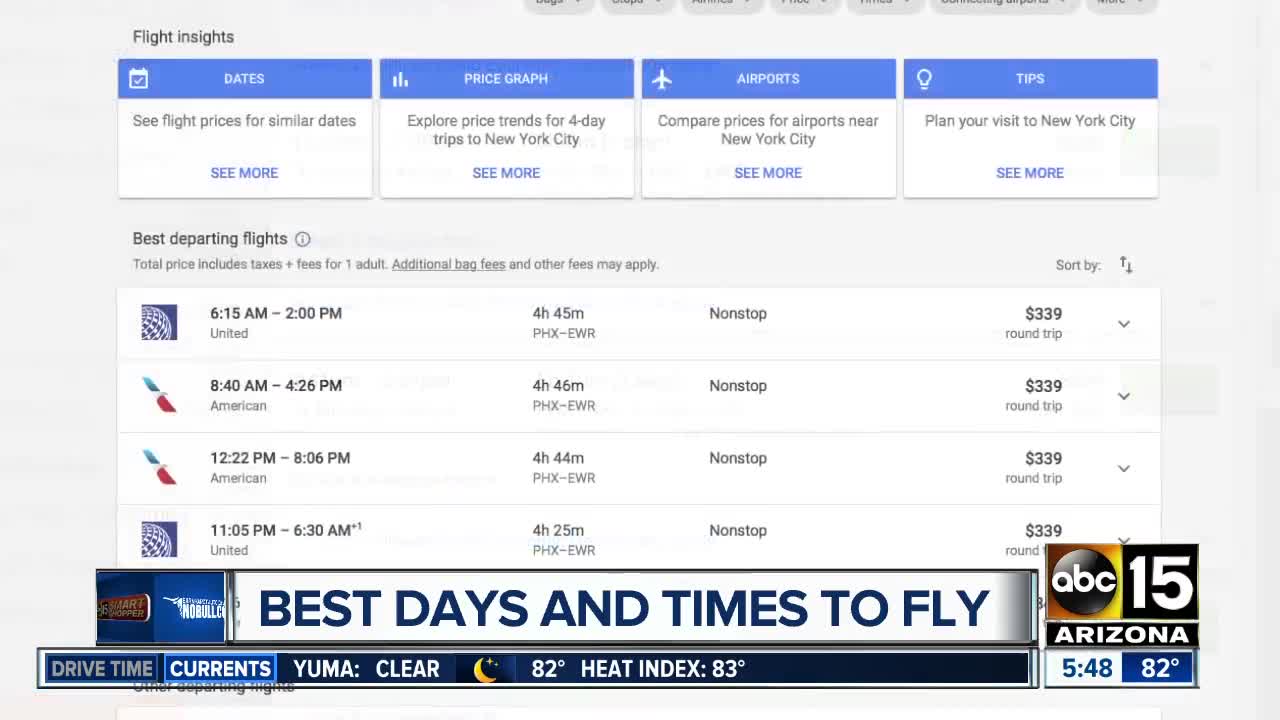Click the 4h 25m duration text
The height and width of the screenshot is (720, 1280).
point(558,530)
